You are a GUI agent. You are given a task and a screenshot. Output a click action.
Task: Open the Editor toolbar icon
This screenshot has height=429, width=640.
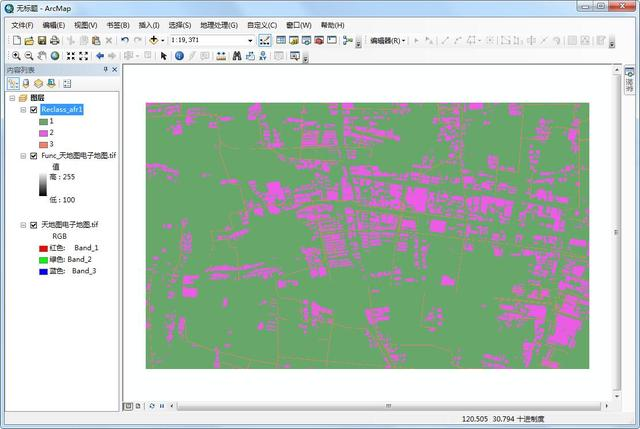point(264,40)
